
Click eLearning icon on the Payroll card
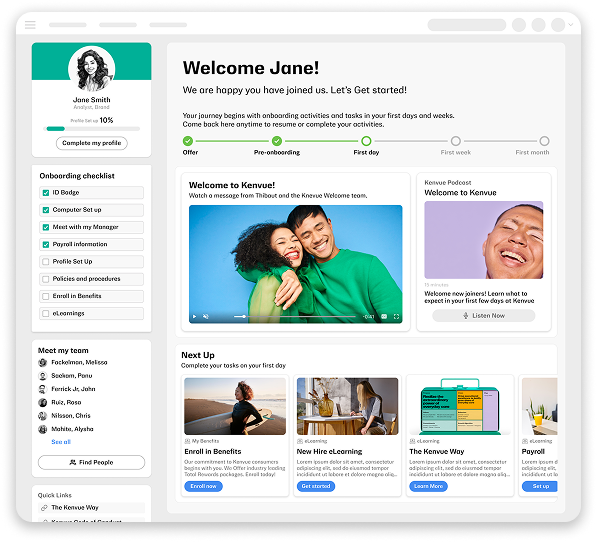tap(525, 441)
